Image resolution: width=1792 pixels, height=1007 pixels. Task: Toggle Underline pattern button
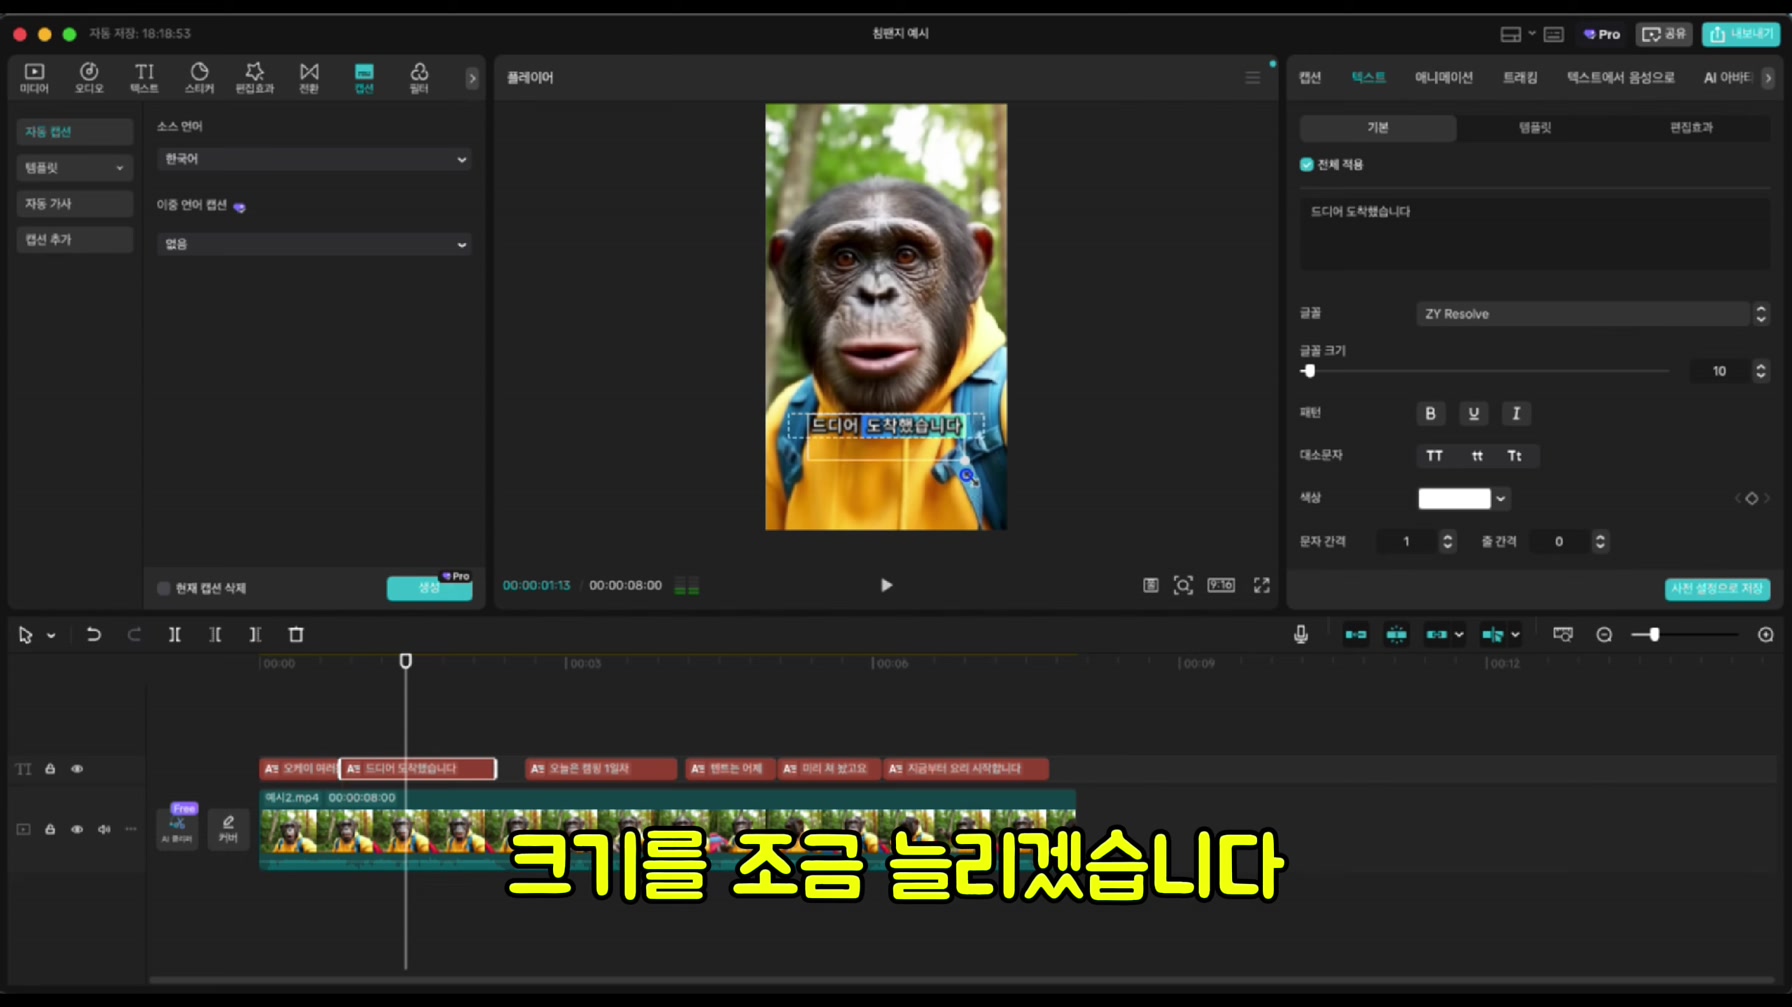click(1473, 413)
